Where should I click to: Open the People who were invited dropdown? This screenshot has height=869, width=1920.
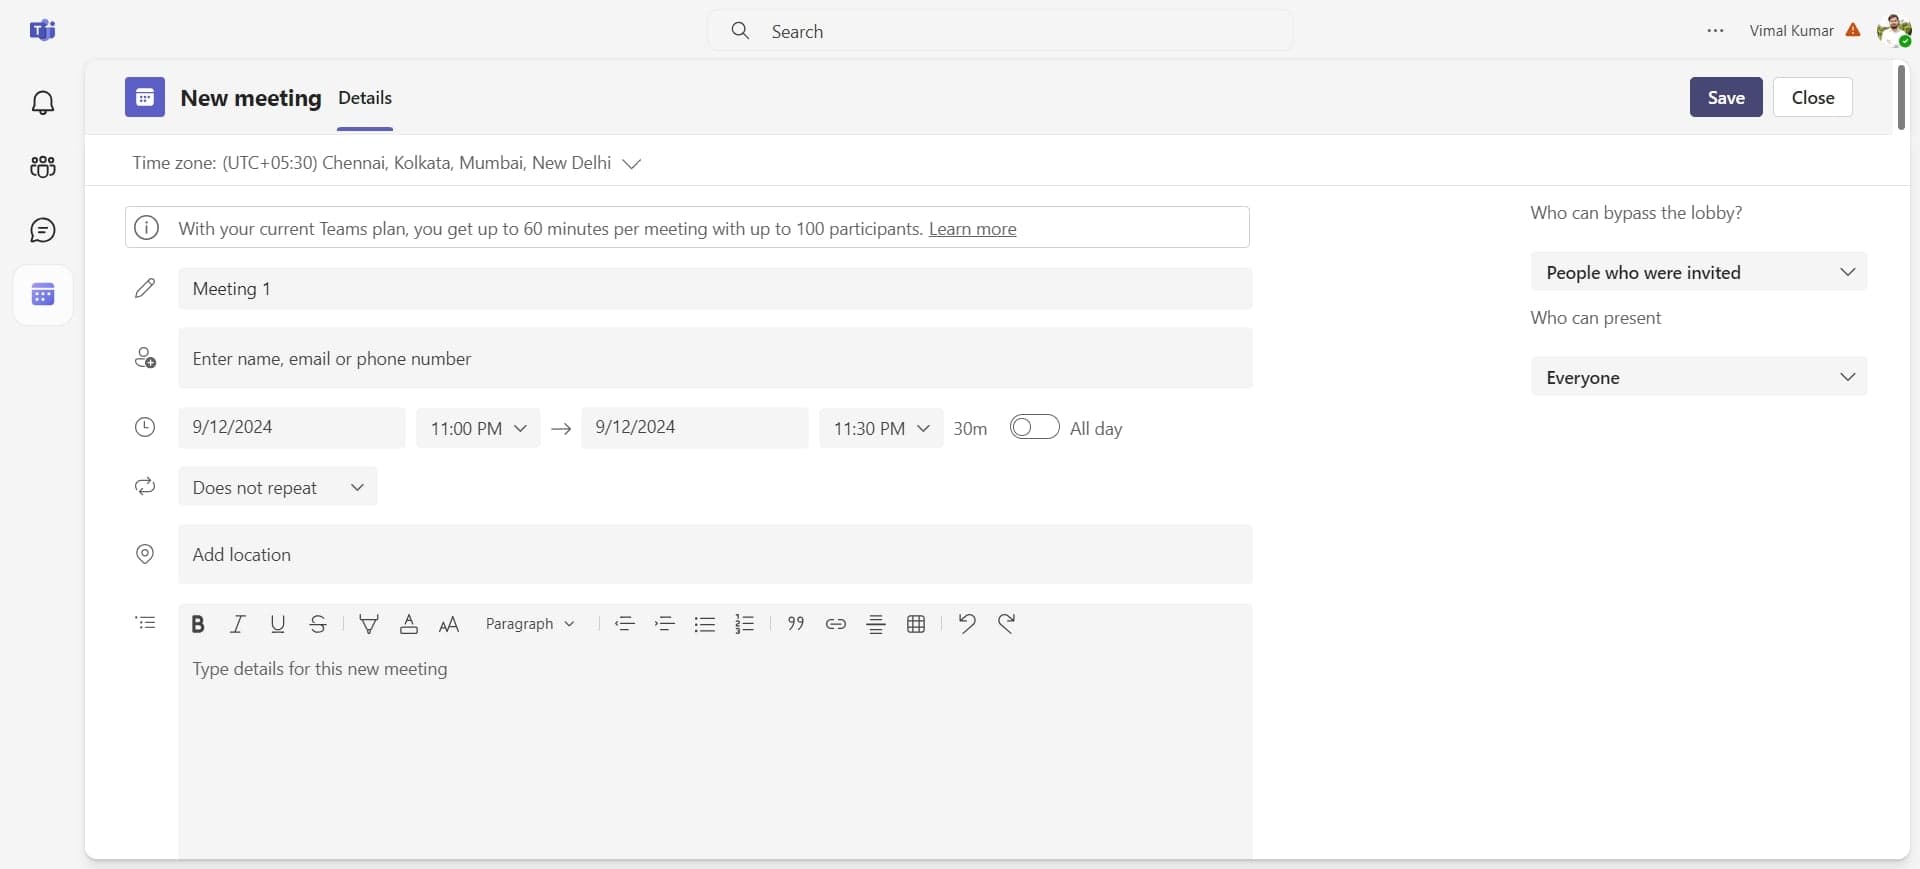(x=1698, y=272)
